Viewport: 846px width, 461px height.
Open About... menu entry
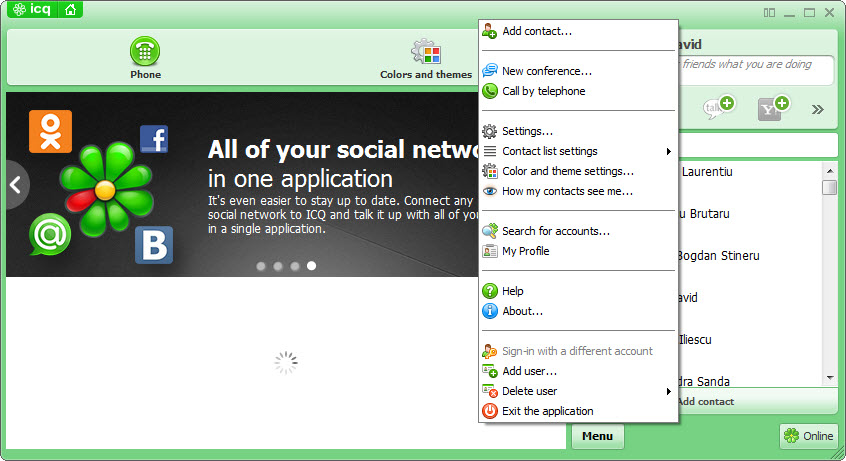(578, 311)
